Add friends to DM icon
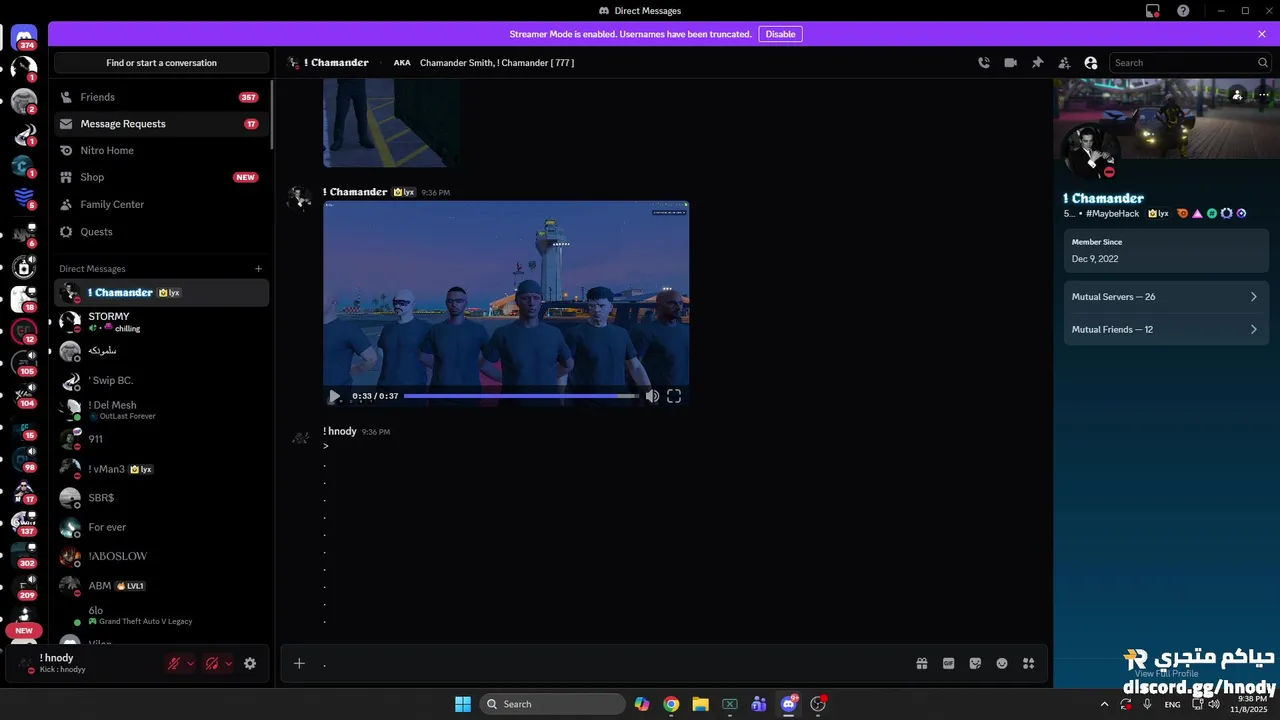 coord(1064,62)
